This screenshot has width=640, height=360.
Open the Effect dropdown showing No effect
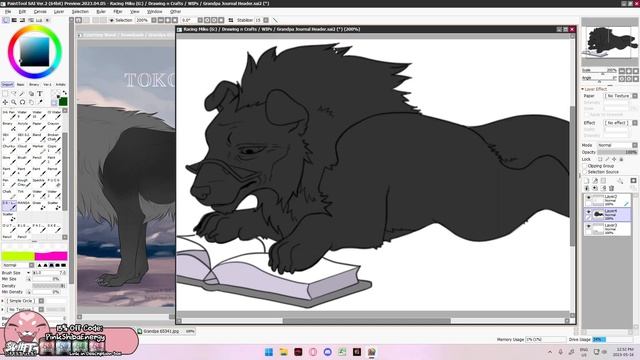(x=621, y=123)
